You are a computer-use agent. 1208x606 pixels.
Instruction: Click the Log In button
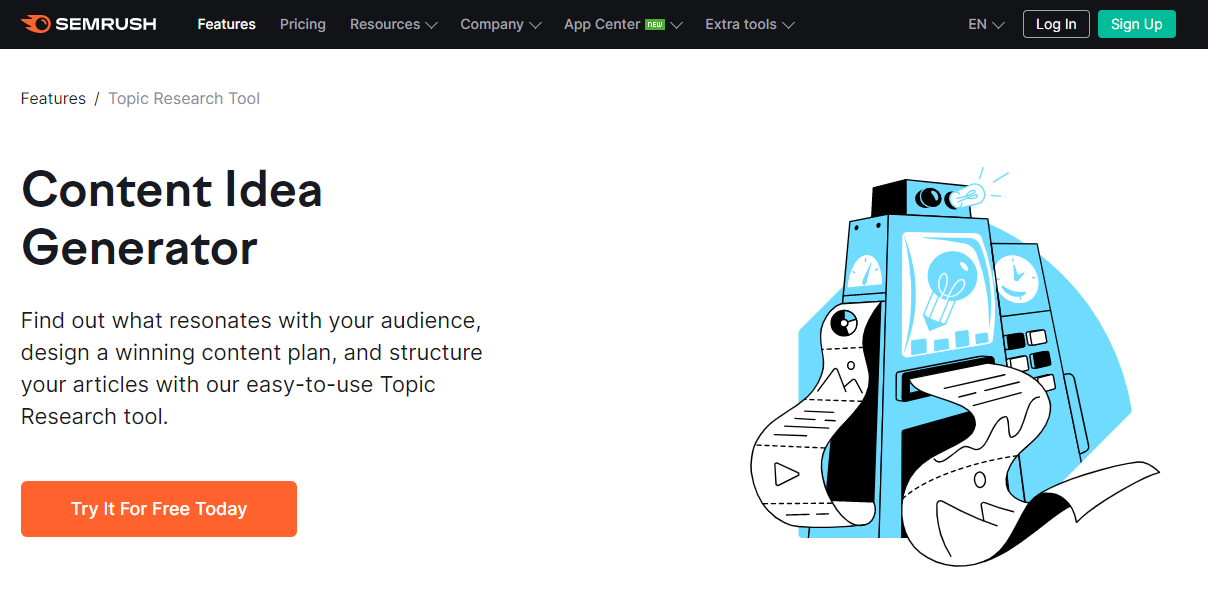(1056, 24)
